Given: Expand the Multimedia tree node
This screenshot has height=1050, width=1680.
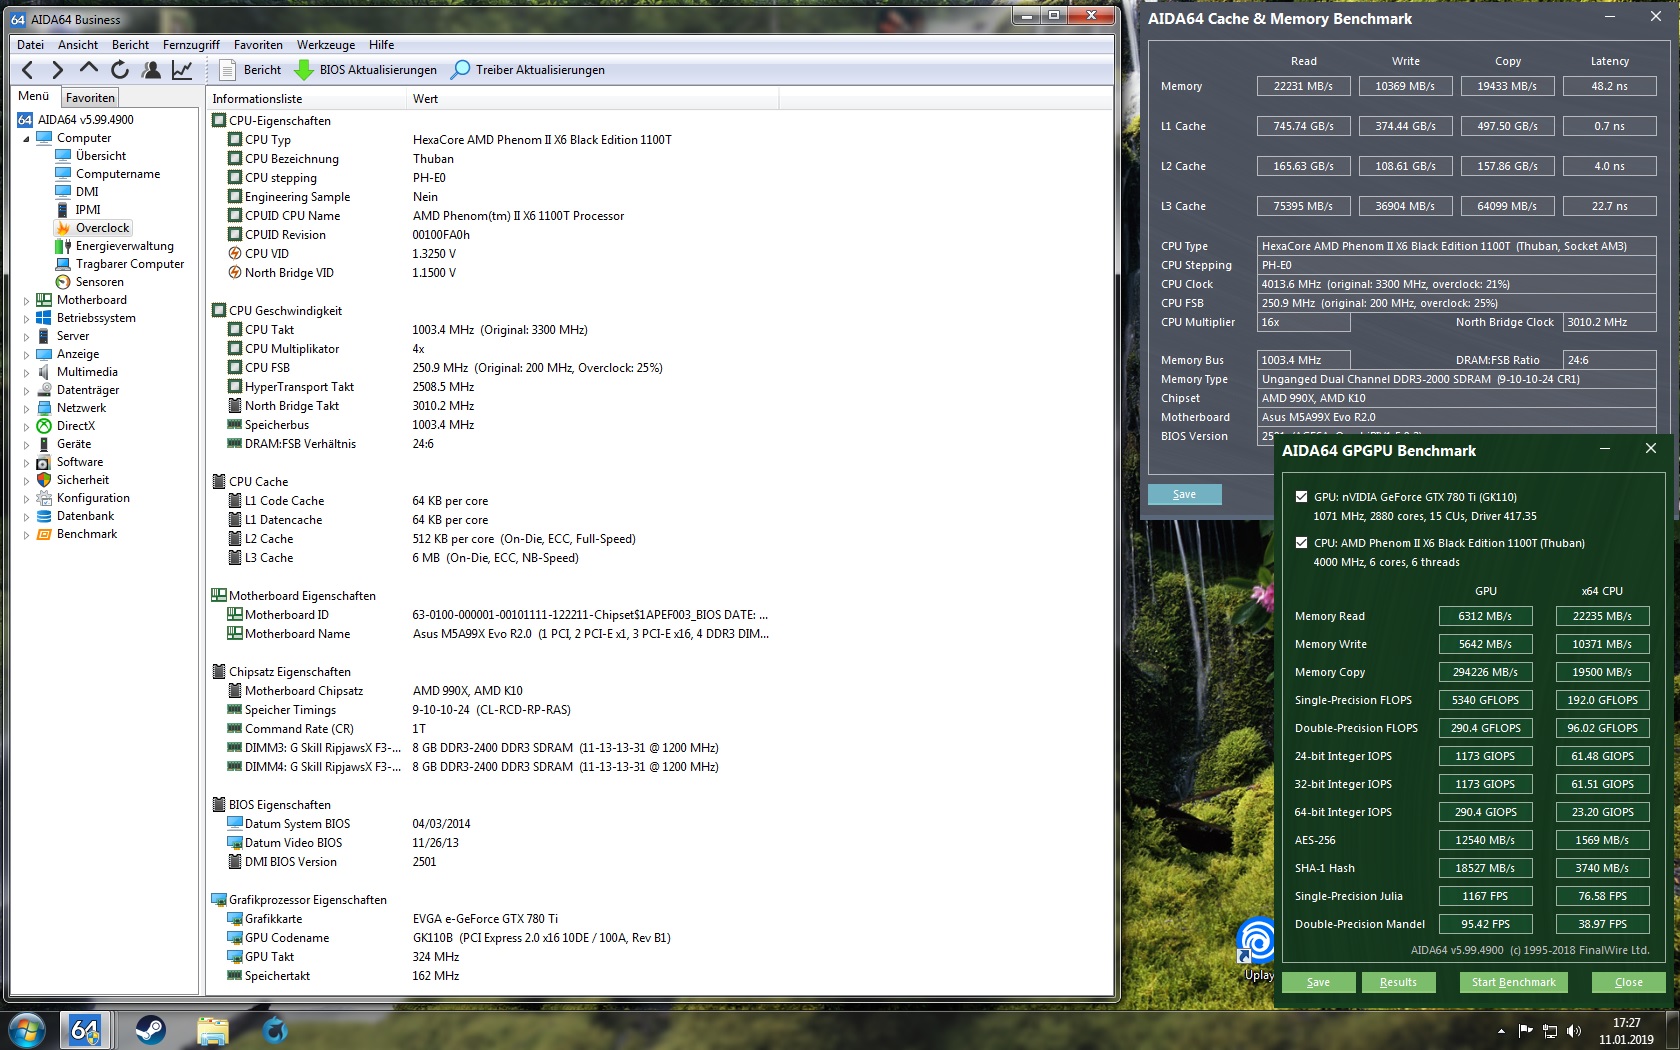Looking at the screenshot, I should [26, 373].
